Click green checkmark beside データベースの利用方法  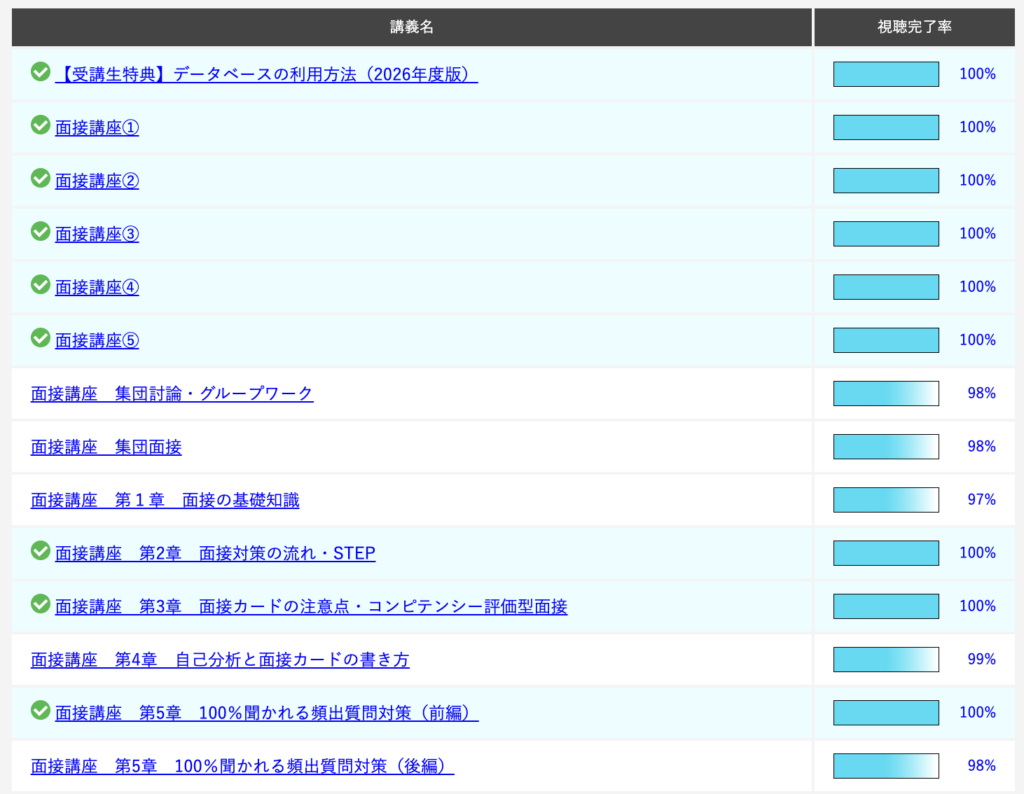[x=40, y=72]
